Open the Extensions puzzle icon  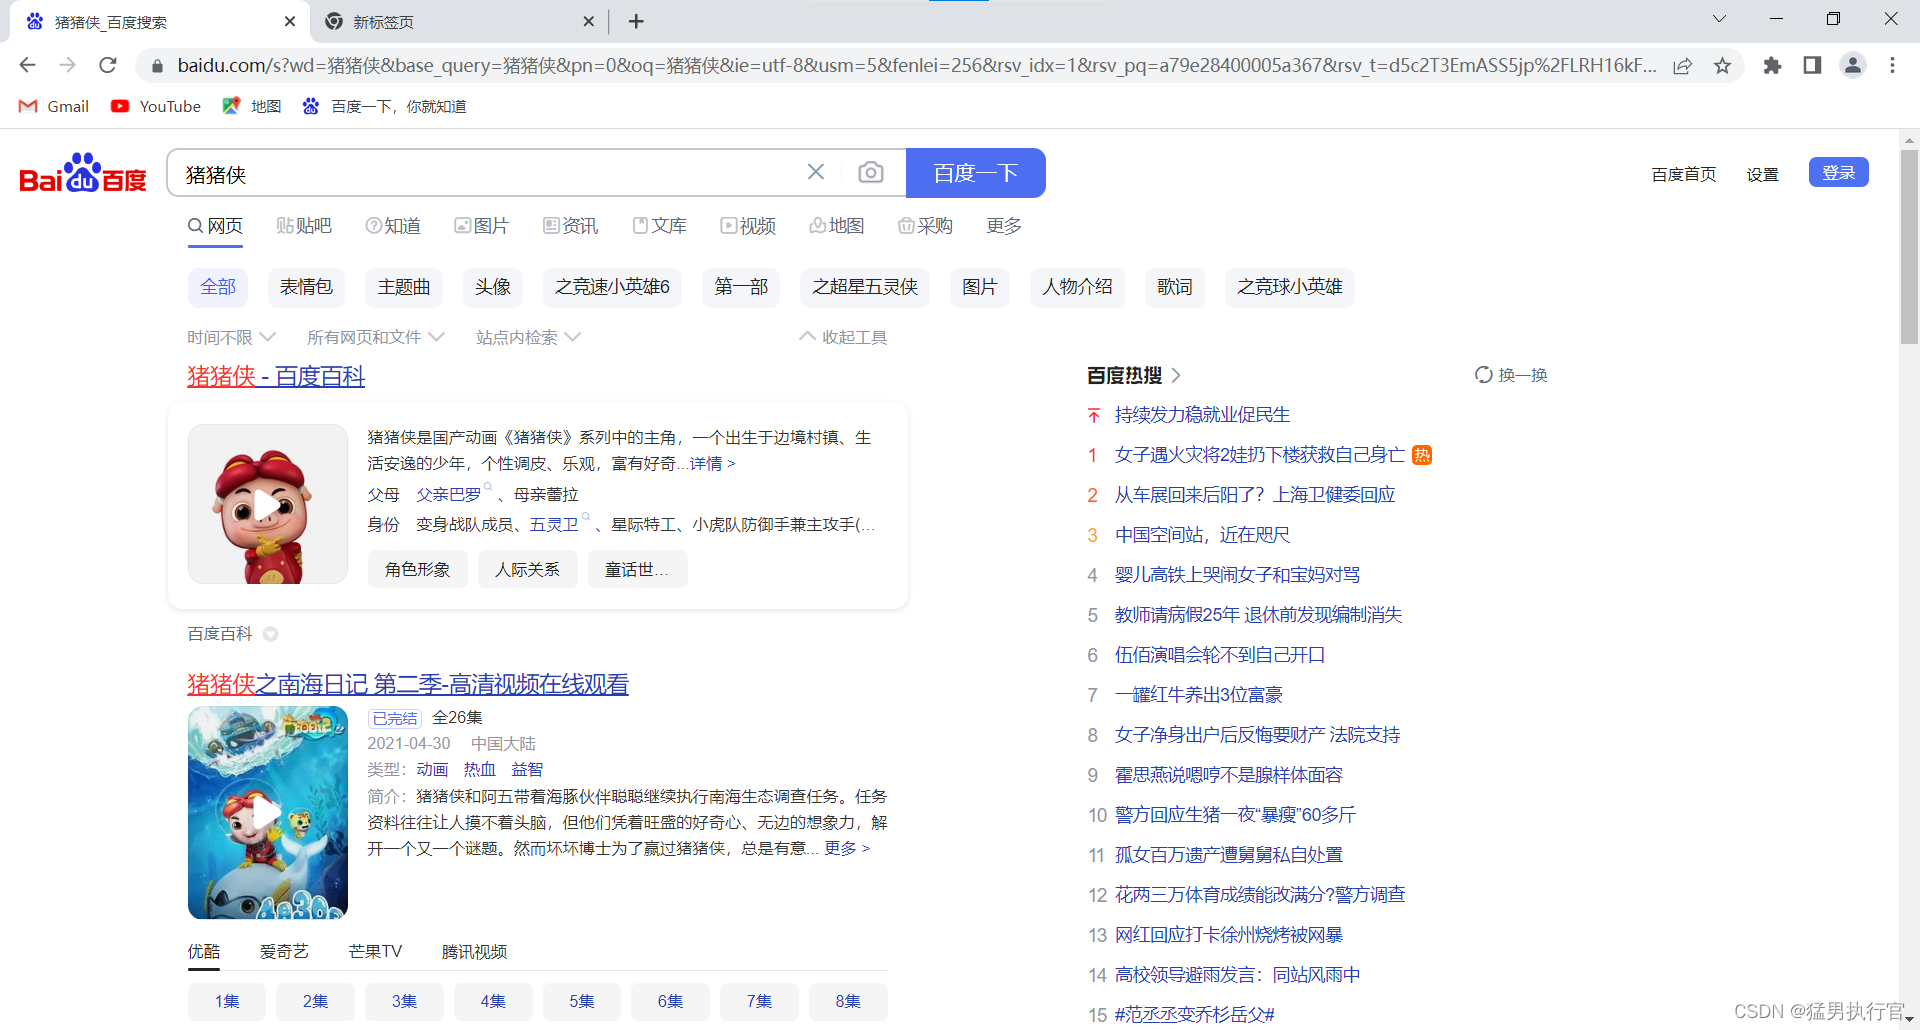coord(1772,65)
